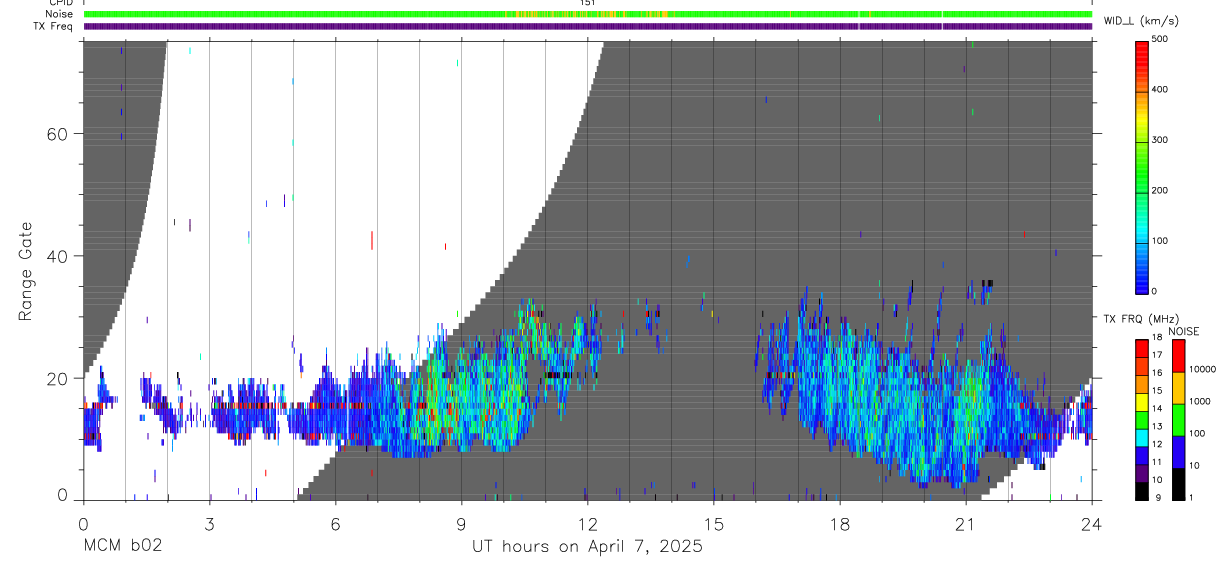Click the TX FRQ (MHz) legend title
Viewport: 1228px width, 567px height.
click(1141, 319)
